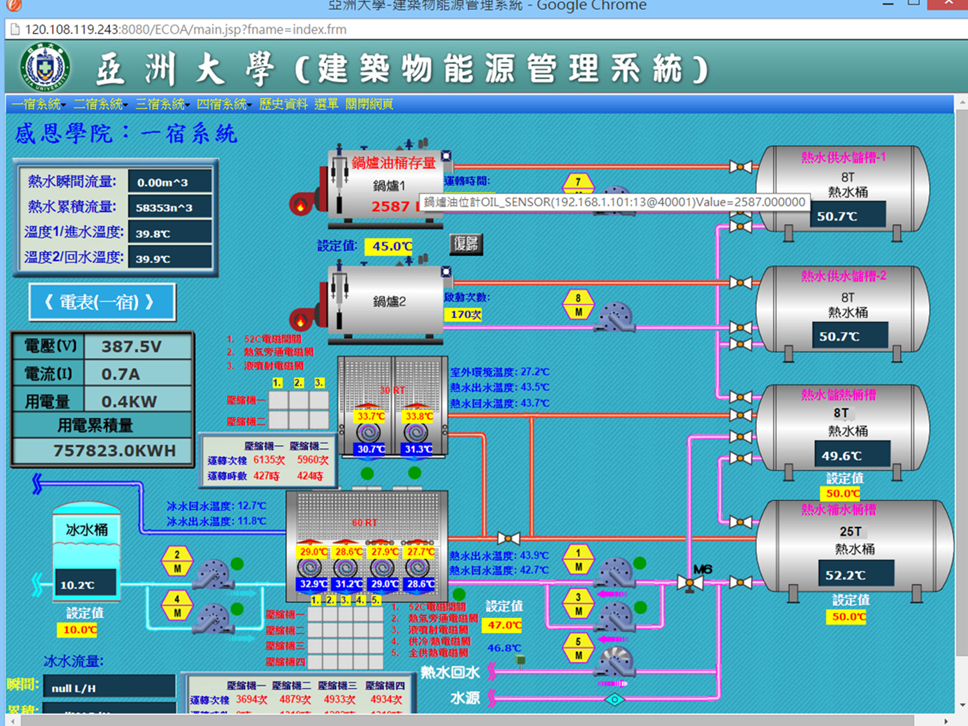Click boiler oil level reading 2587

click(390, 206)
